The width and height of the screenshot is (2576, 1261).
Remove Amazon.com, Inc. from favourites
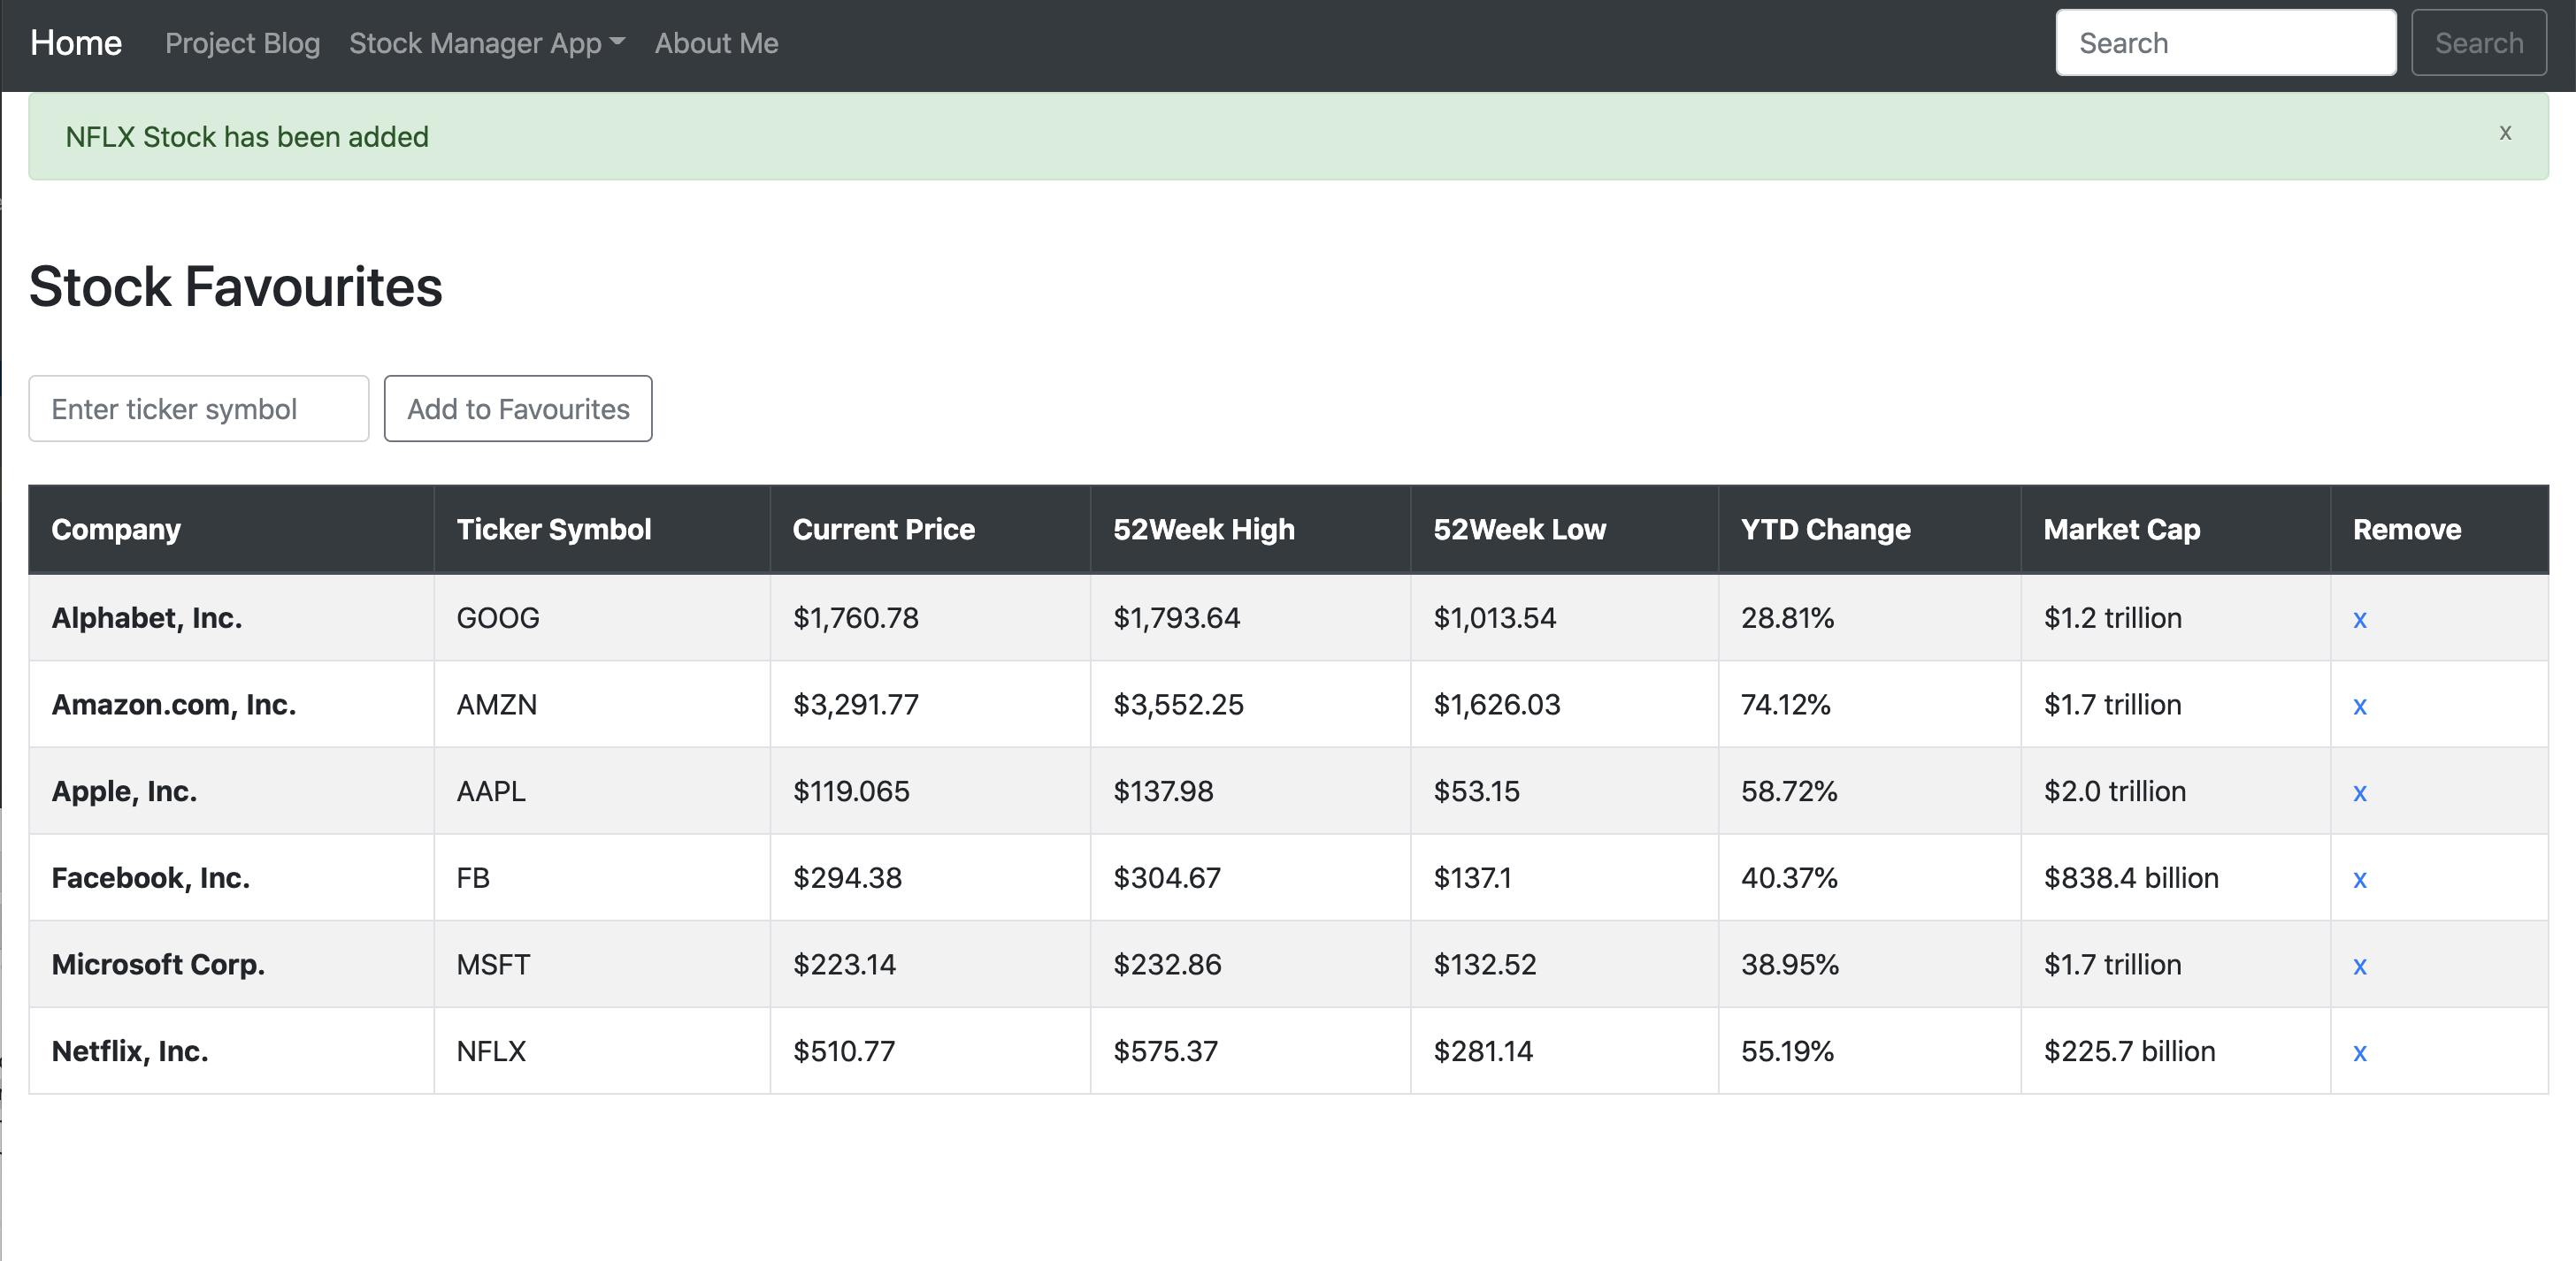tap(2360, 705)
